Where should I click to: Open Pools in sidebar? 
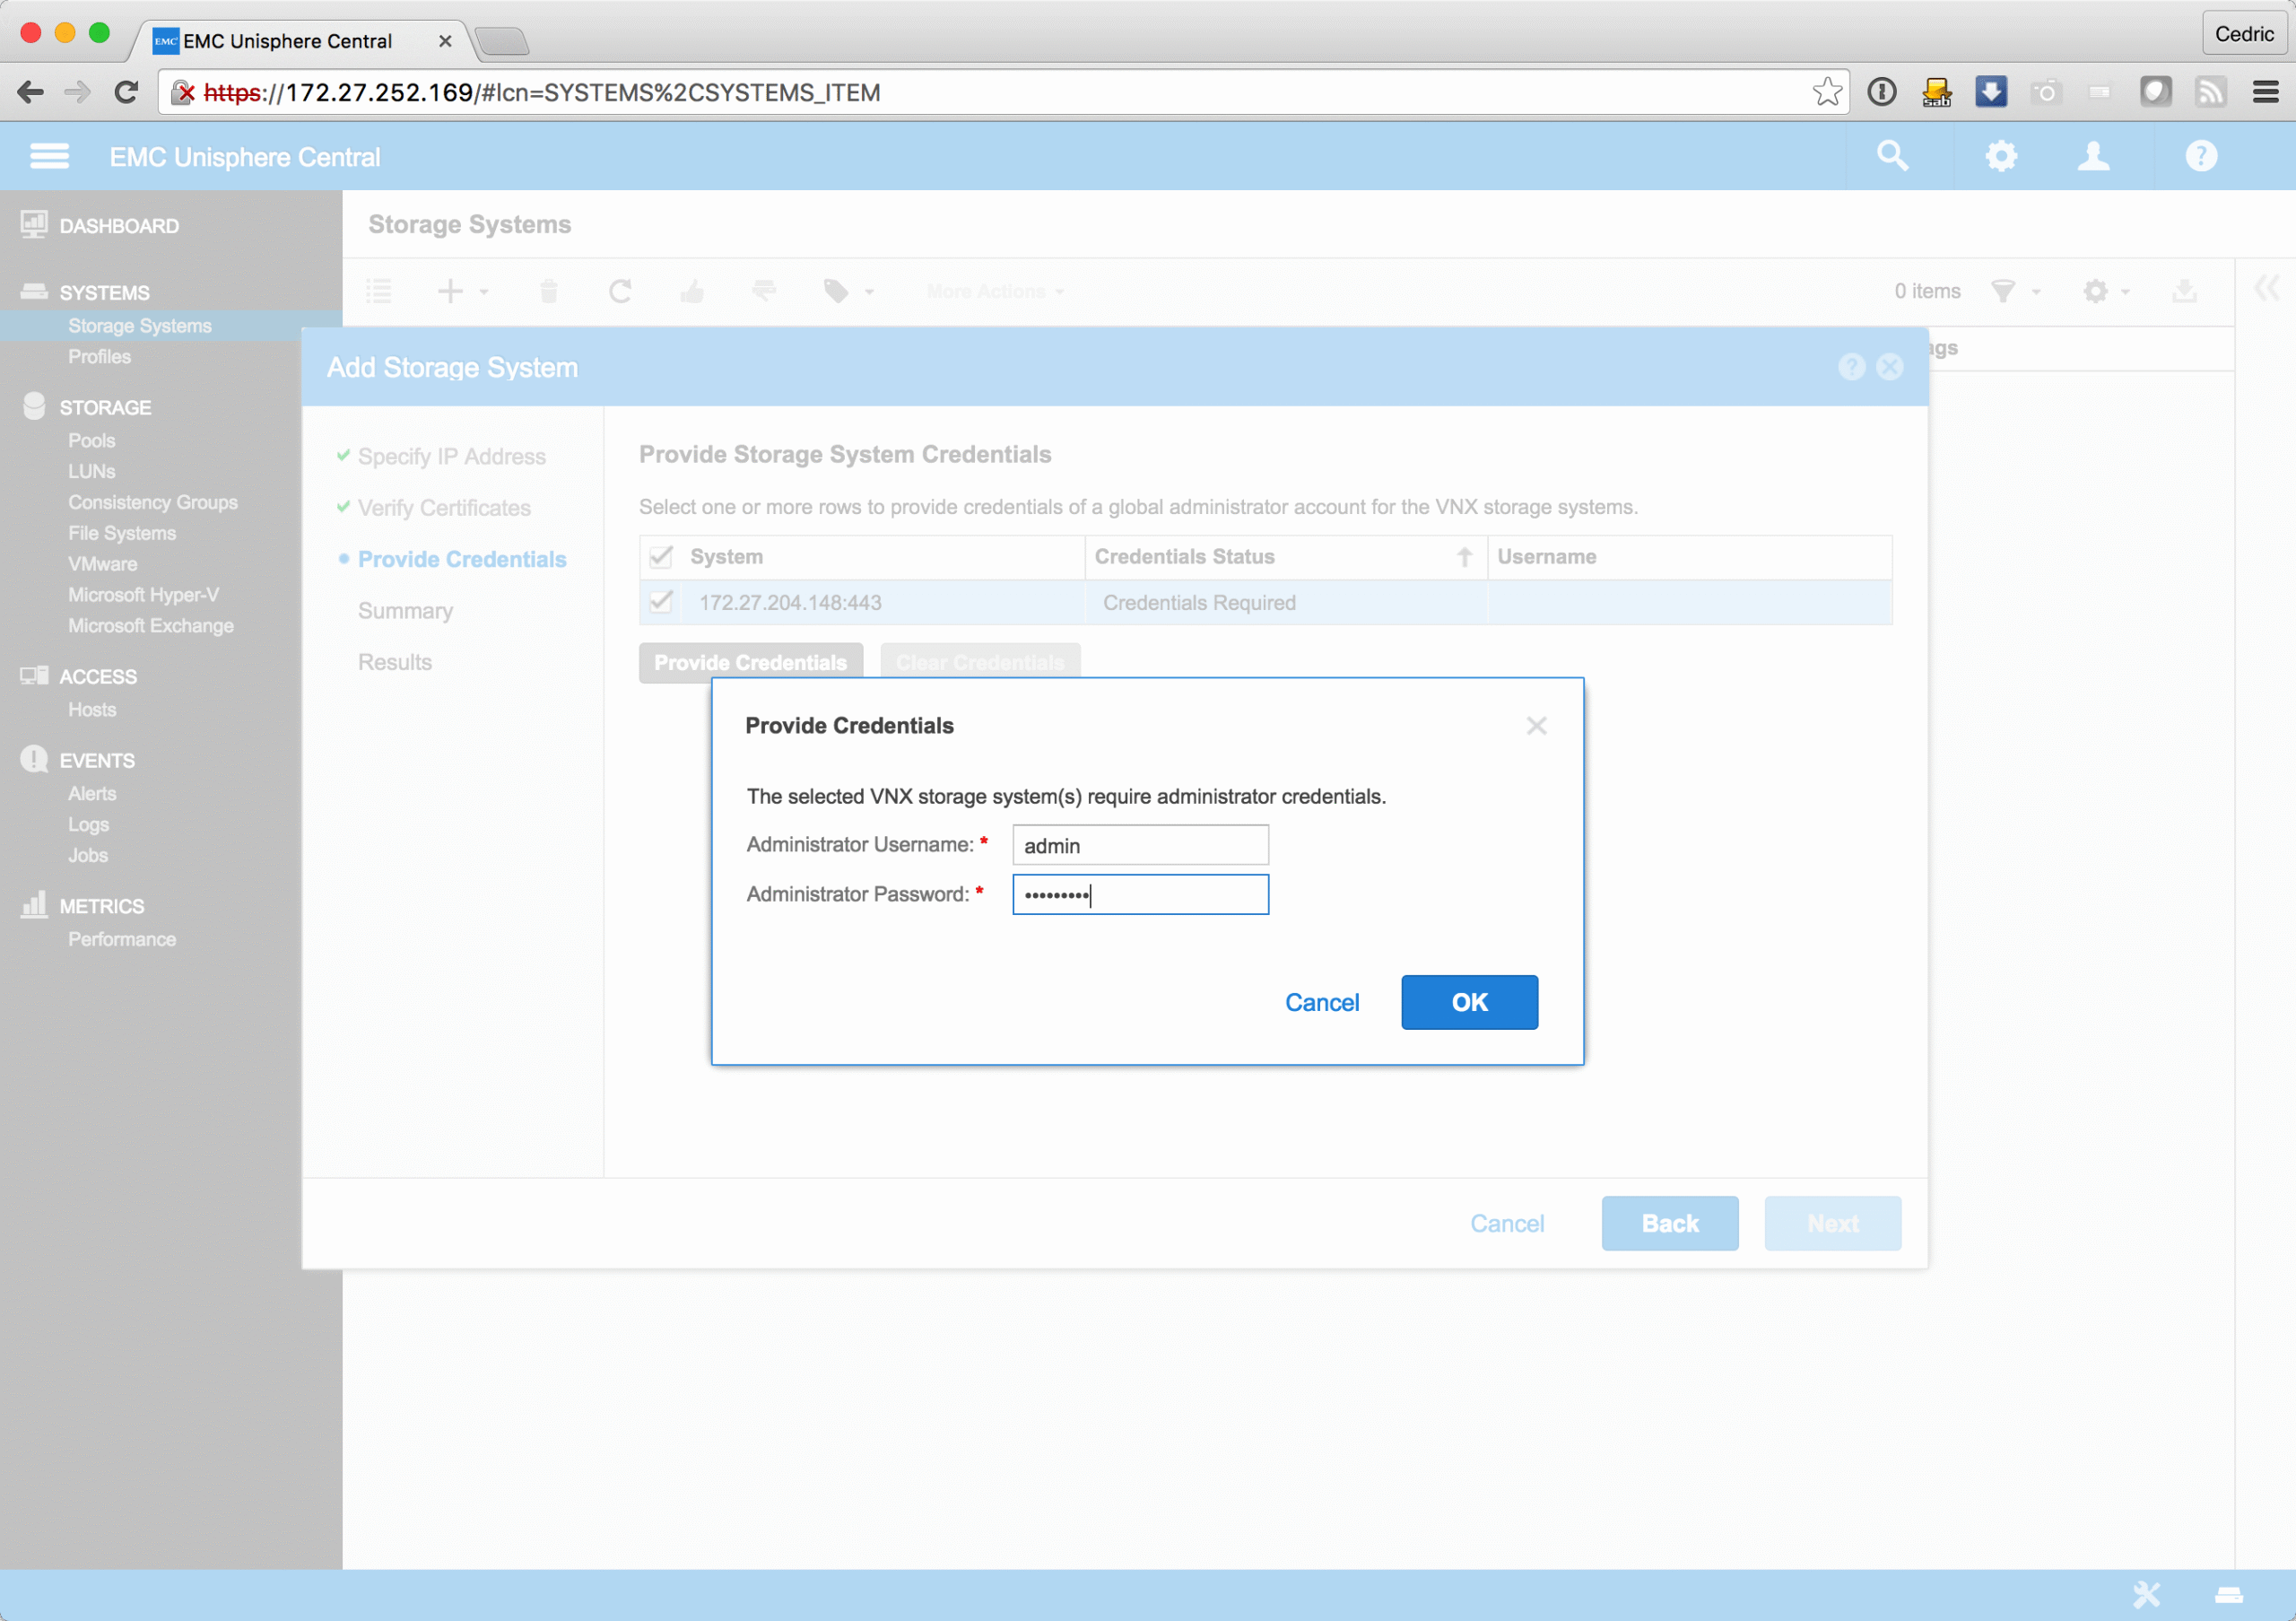92,441
